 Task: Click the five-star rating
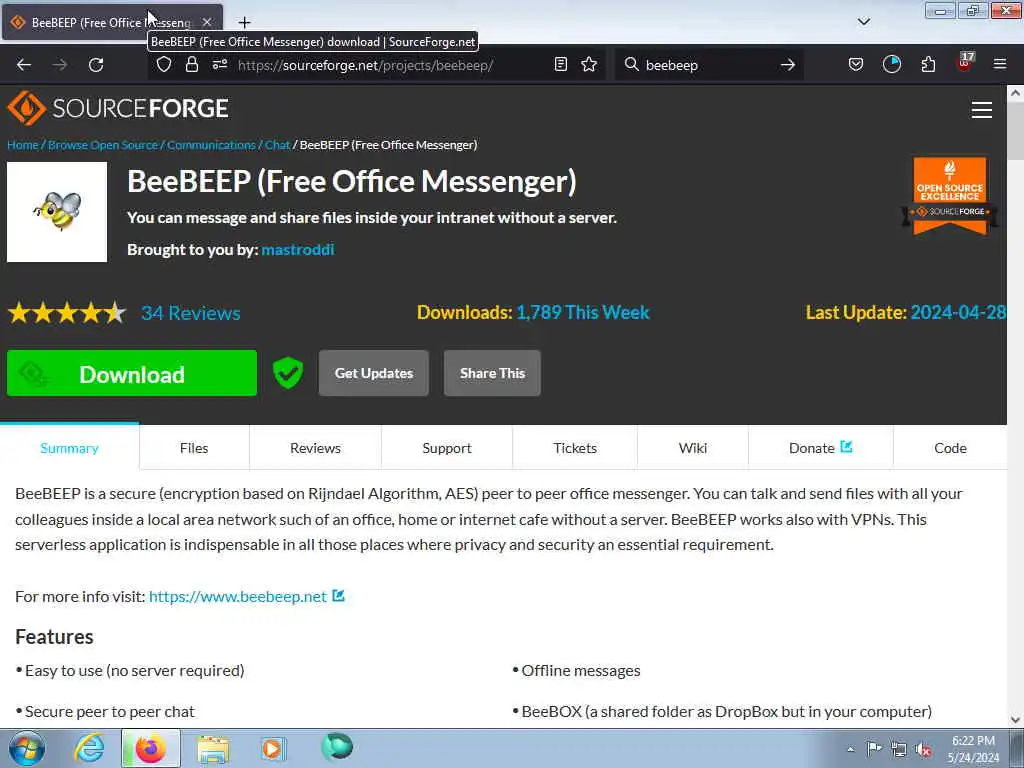[x=67, y=313]
